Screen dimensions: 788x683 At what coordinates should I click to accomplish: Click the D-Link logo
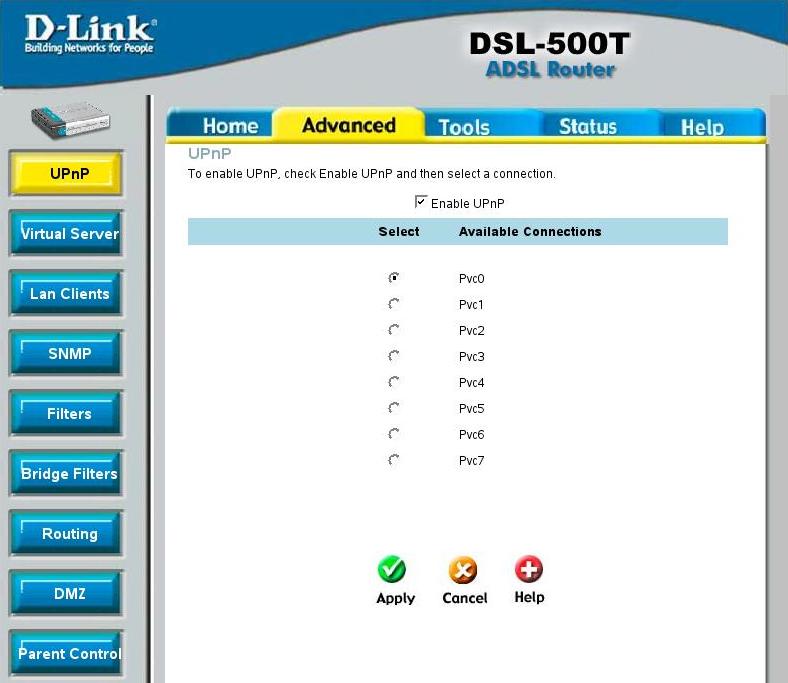[90, 33]
